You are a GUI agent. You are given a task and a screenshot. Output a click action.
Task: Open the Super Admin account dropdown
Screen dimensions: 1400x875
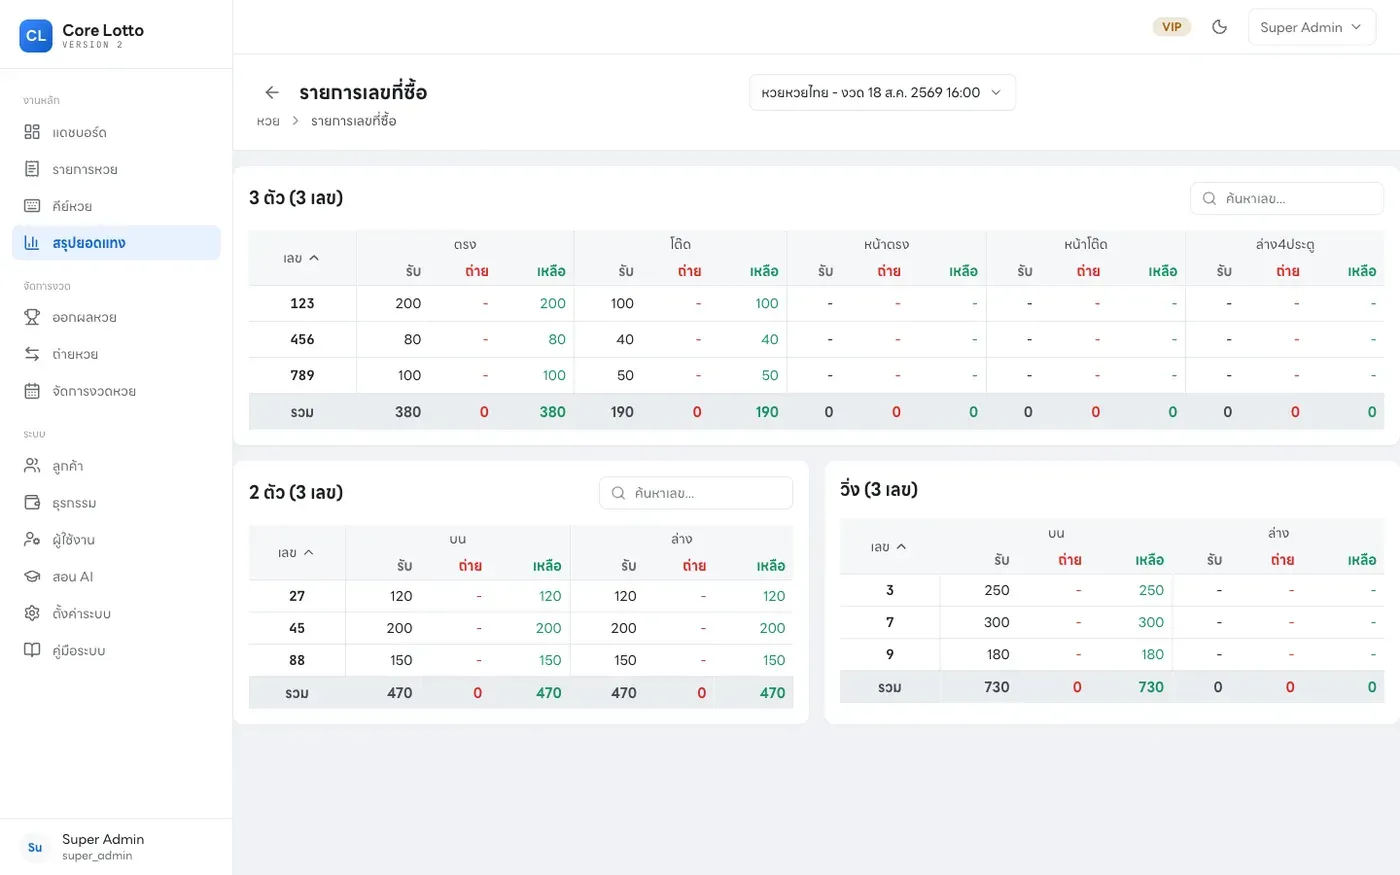(x=1311, y=27)
